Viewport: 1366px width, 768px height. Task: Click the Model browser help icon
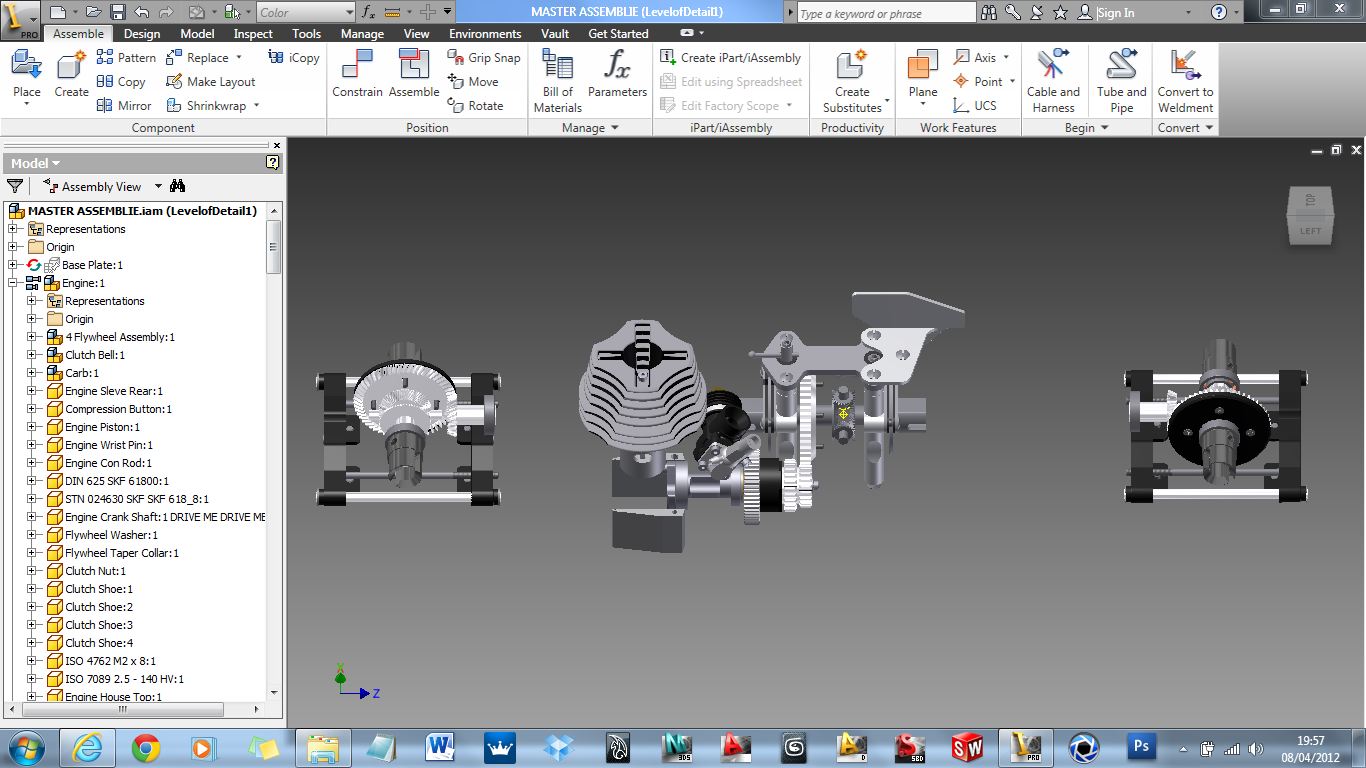coord(273,162)
